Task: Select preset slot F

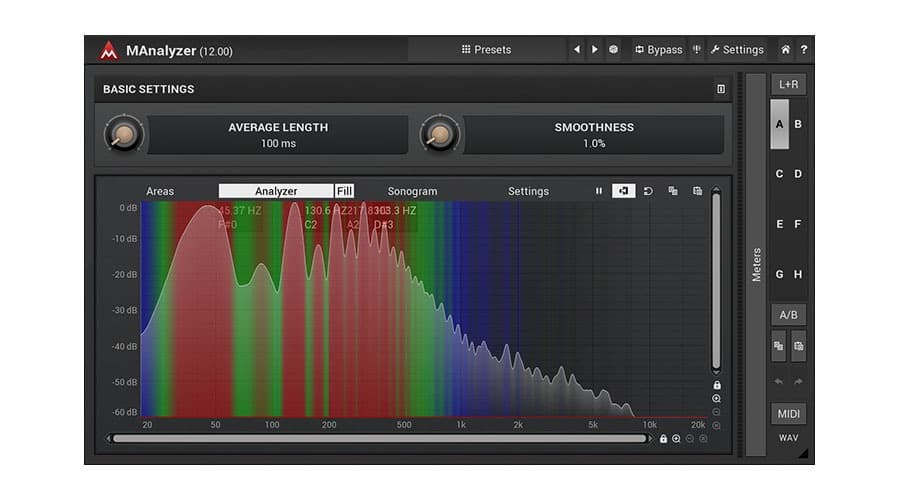Action: point(798,224)
